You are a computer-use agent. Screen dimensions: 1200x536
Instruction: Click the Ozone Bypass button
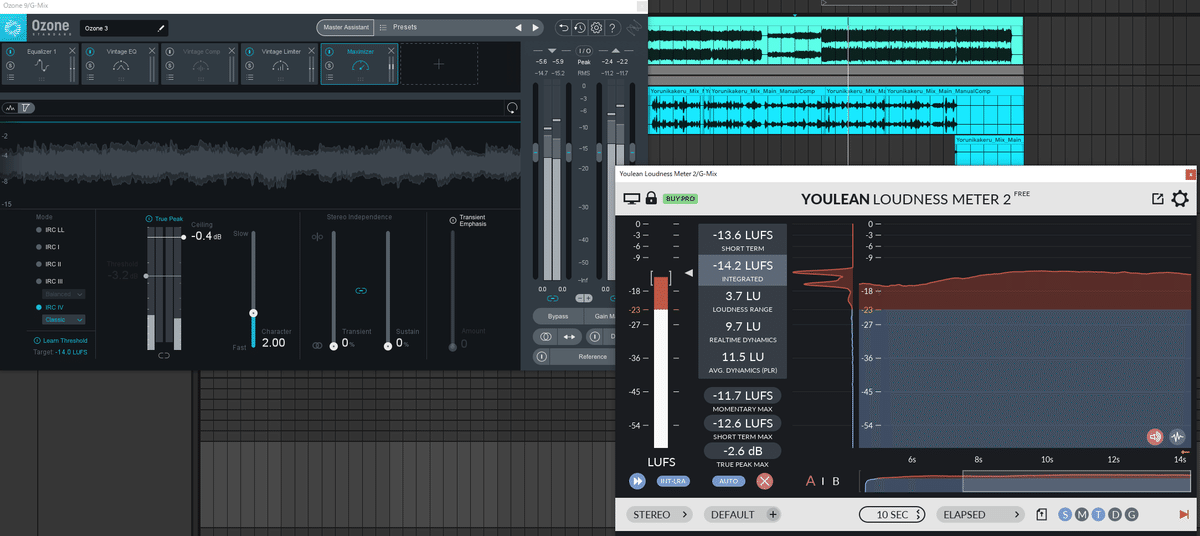pyautogui.click(x=558, y=316)
